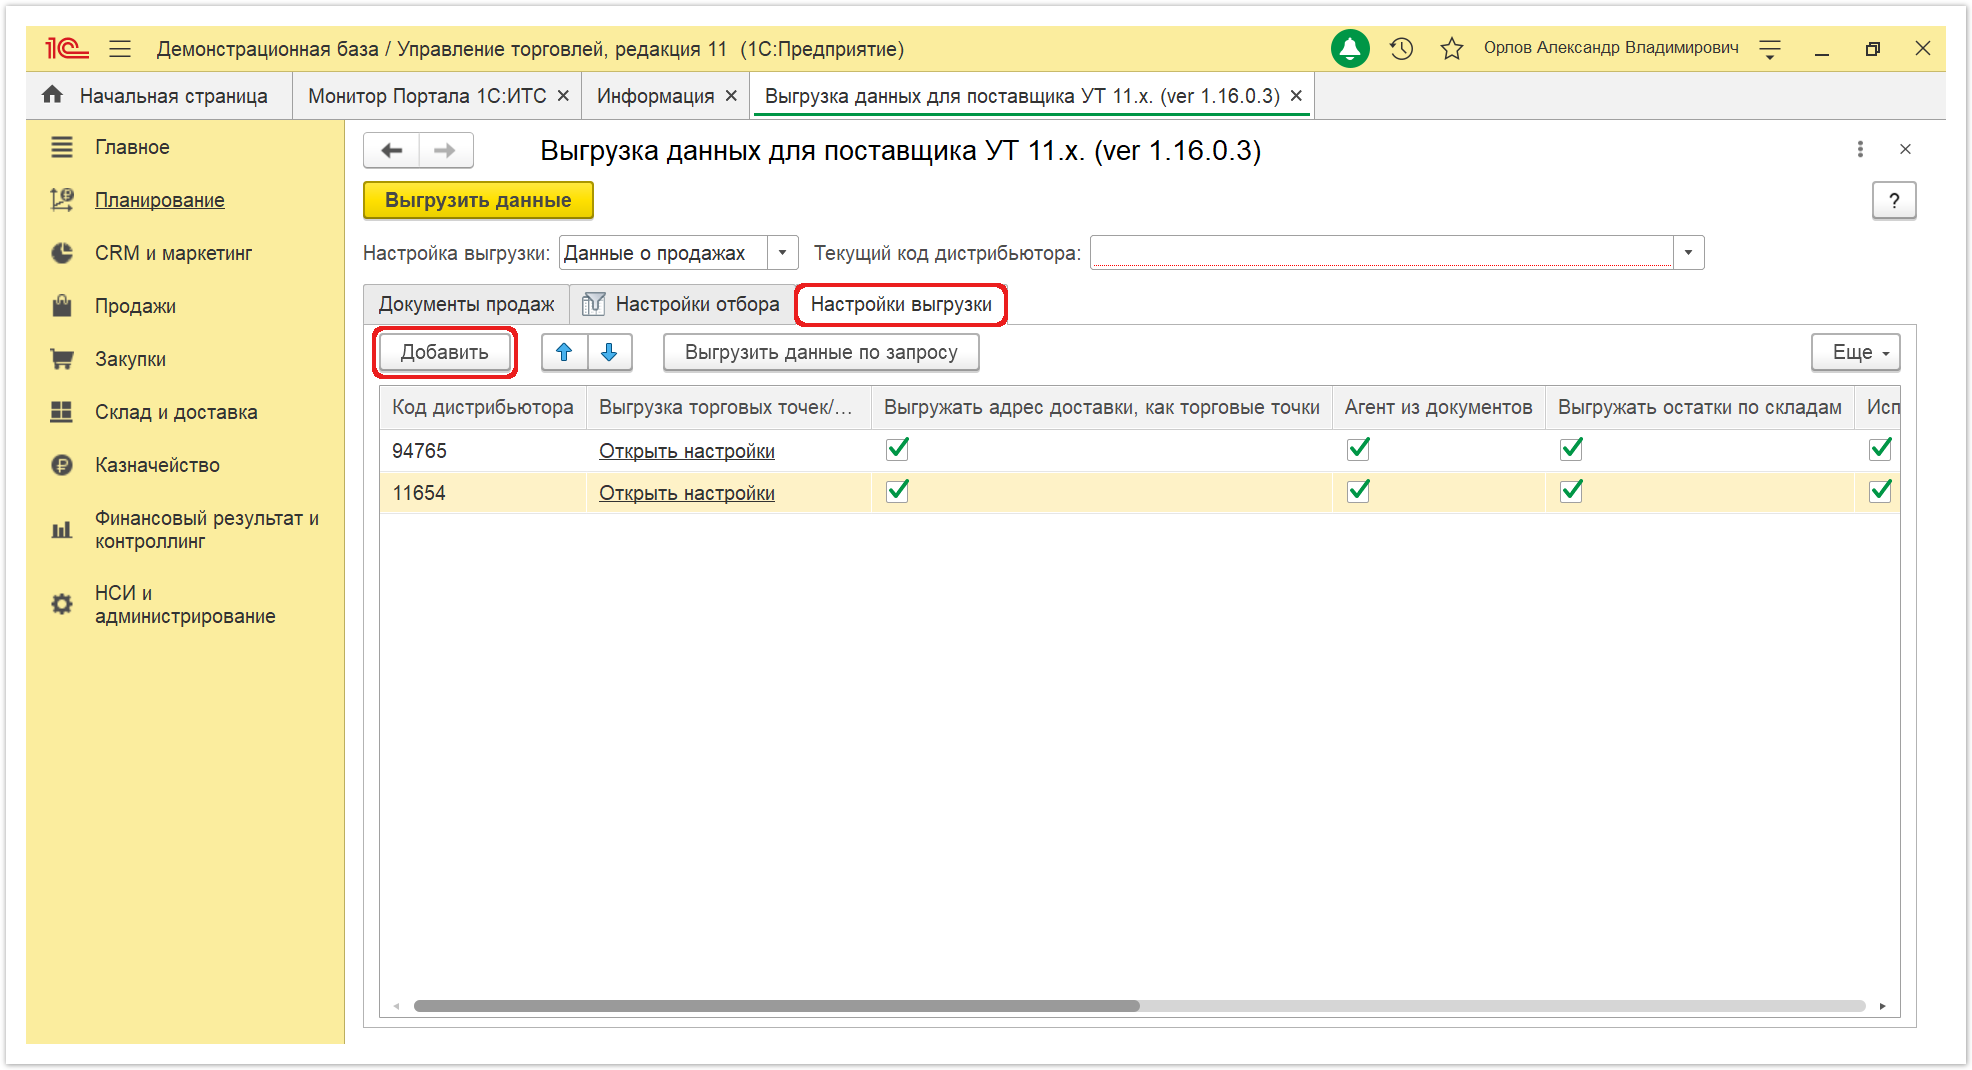Image resolution: width=1972 pixels, height=1070 pixels.
Task: Toggle delivery address checkbox for 11654
Action: tap(898, 491)
